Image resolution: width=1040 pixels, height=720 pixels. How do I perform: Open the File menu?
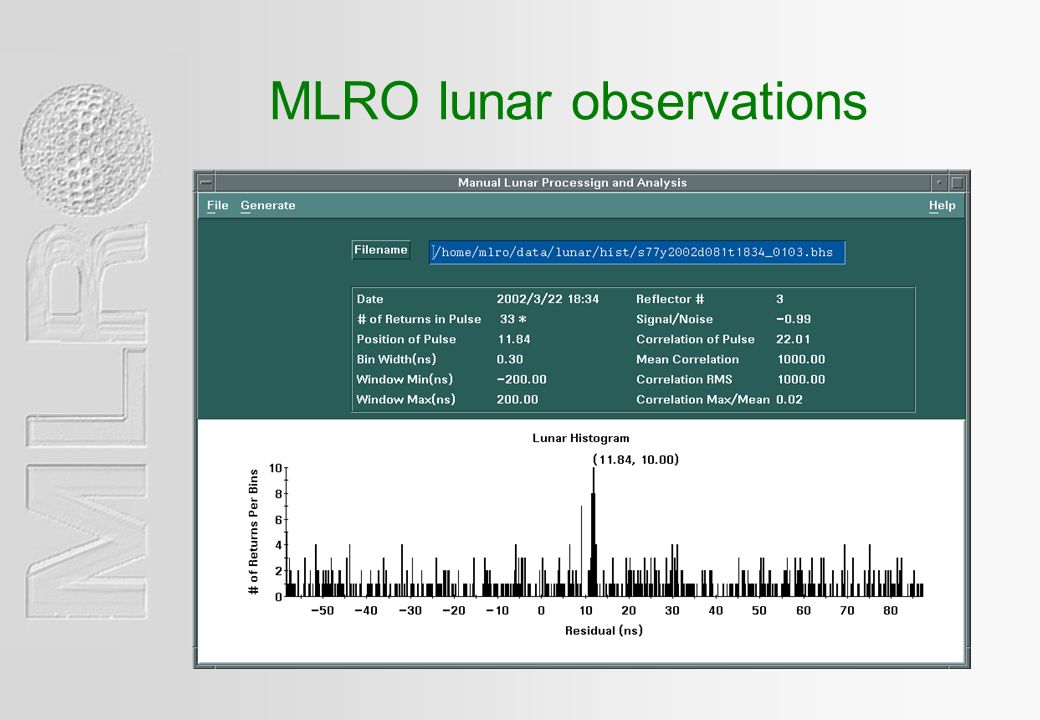click(217, 206)
